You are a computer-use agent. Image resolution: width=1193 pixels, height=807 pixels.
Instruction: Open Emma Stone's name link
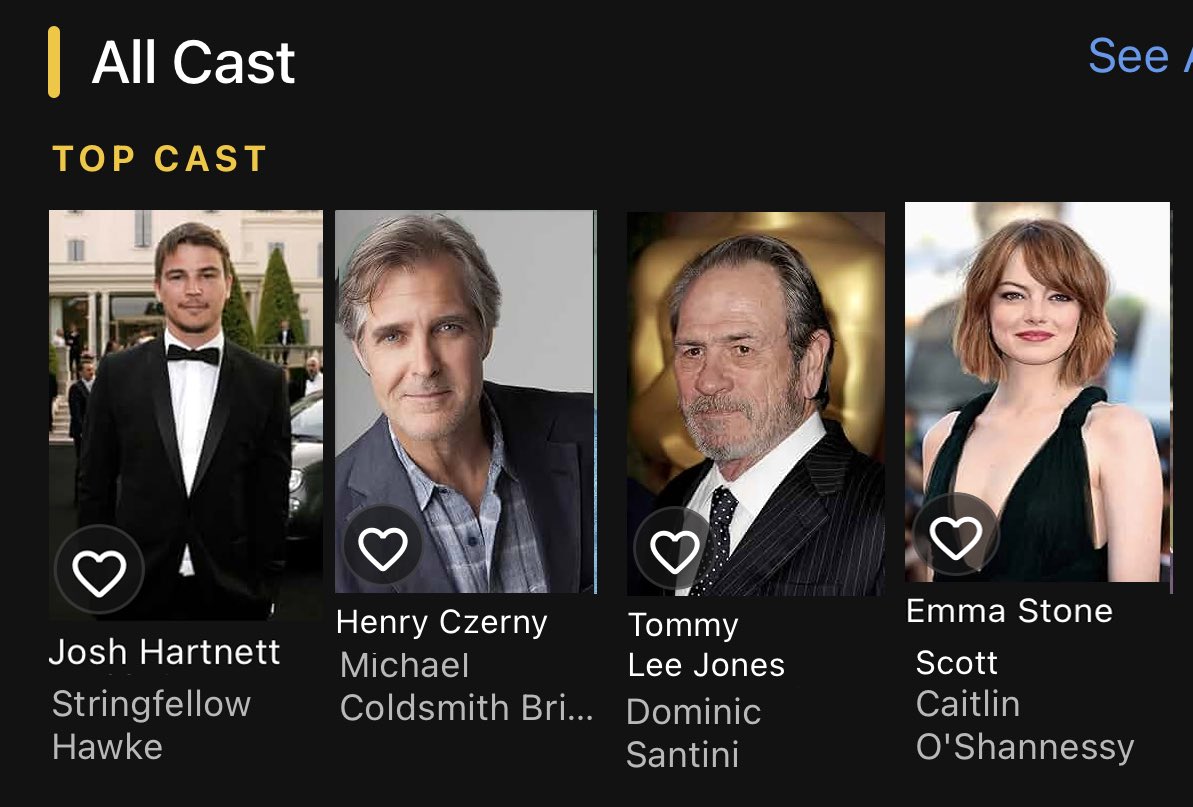click(1009, 611)
